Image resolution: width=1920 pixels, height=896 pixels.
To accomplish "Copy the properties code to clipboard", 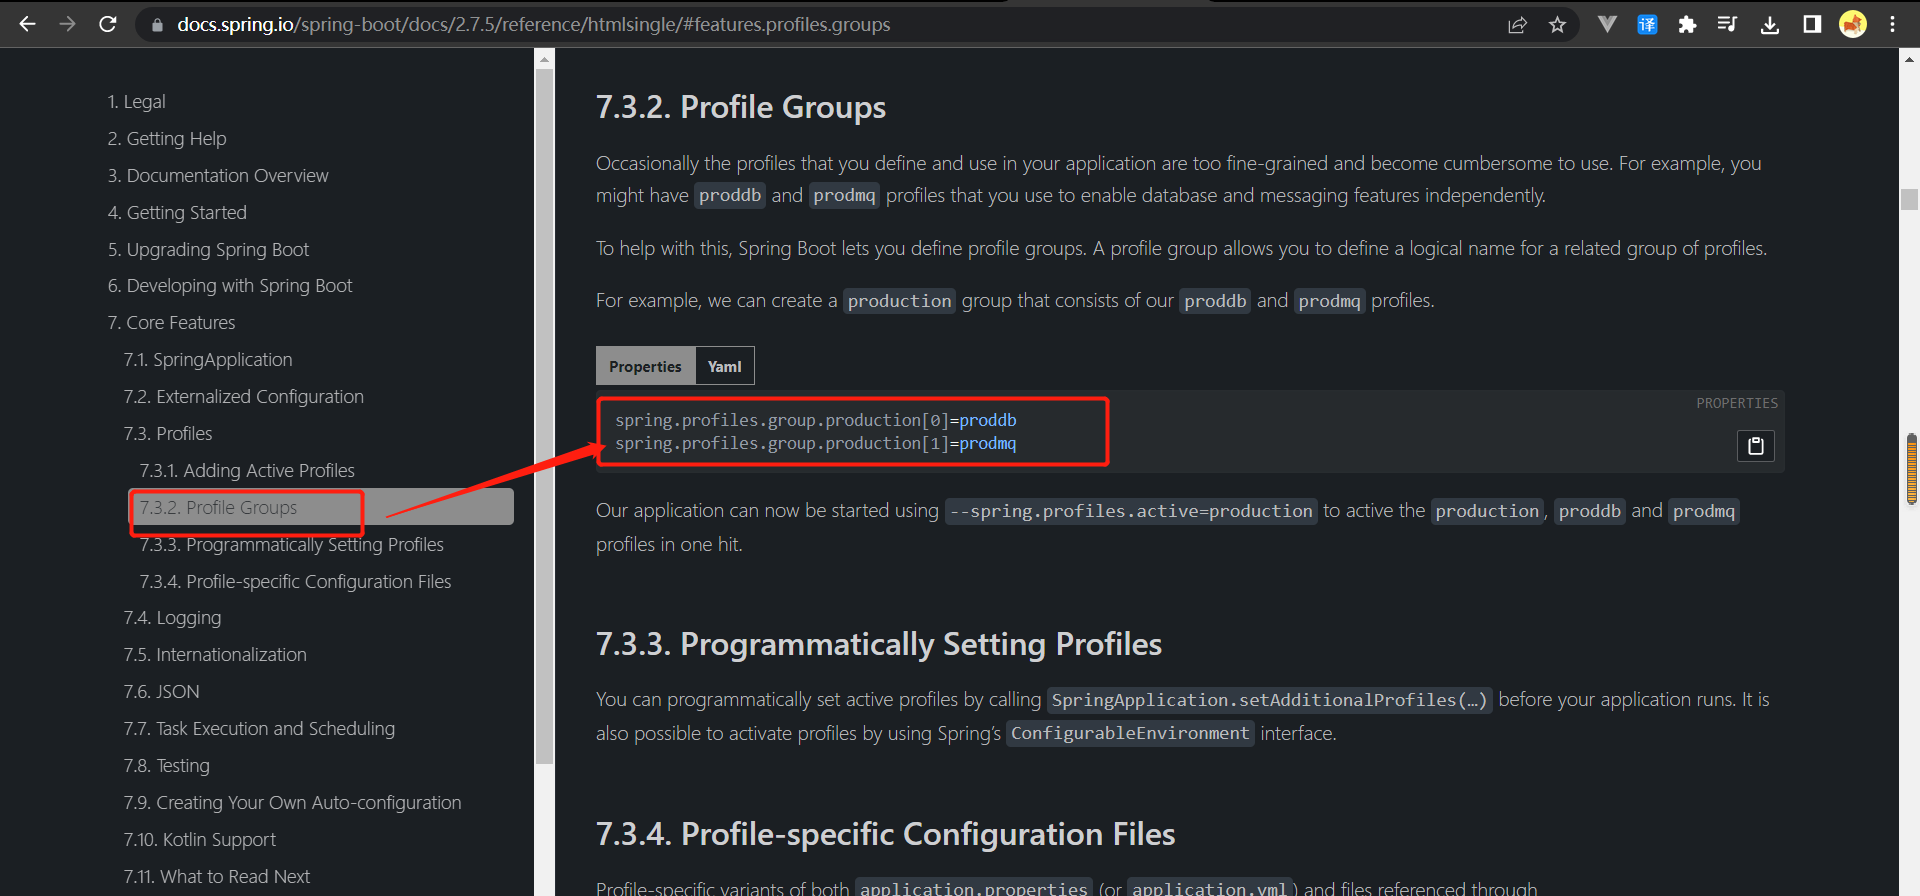I will (x=1755, y=445).
